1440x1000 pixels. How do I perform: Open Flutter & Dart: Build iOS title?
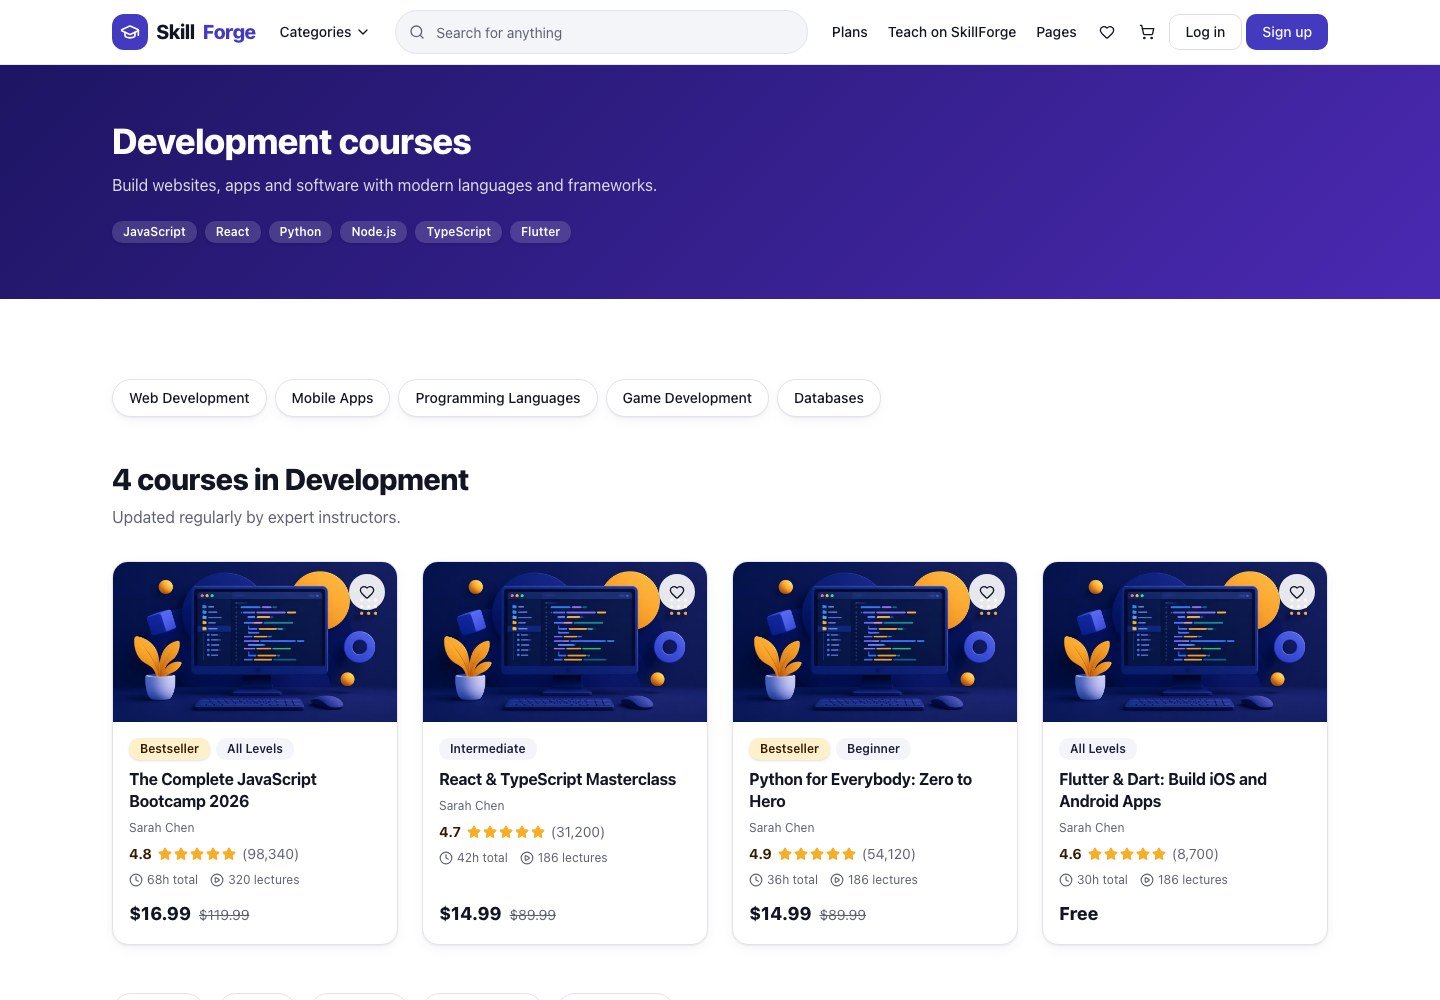tap(1163, 790)
